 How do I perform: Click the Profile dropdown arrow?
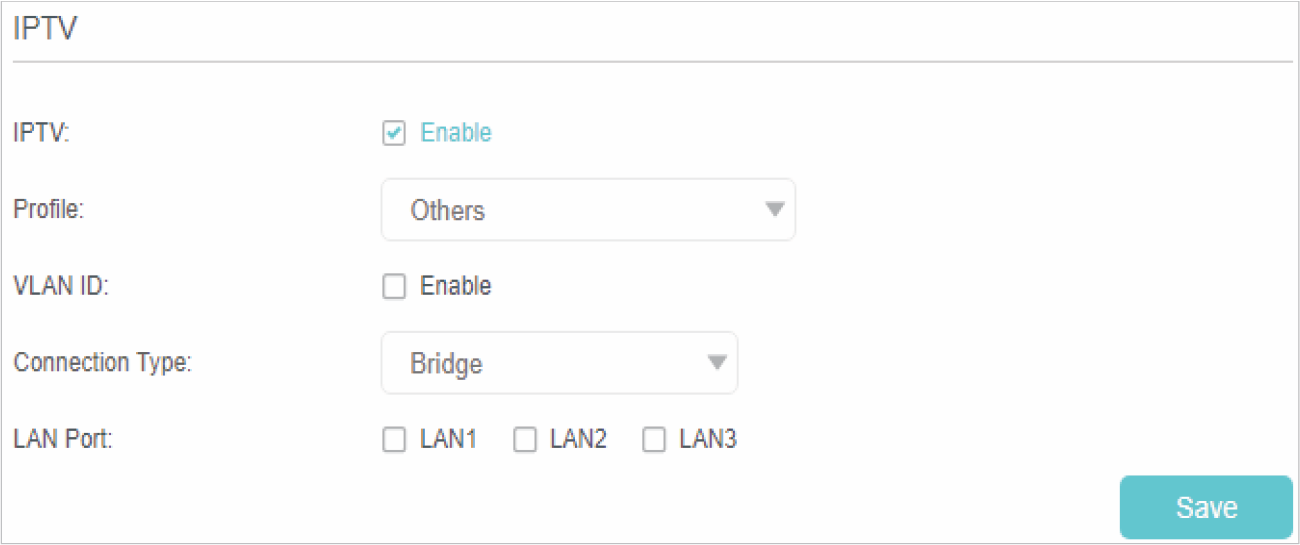point(774,210)
